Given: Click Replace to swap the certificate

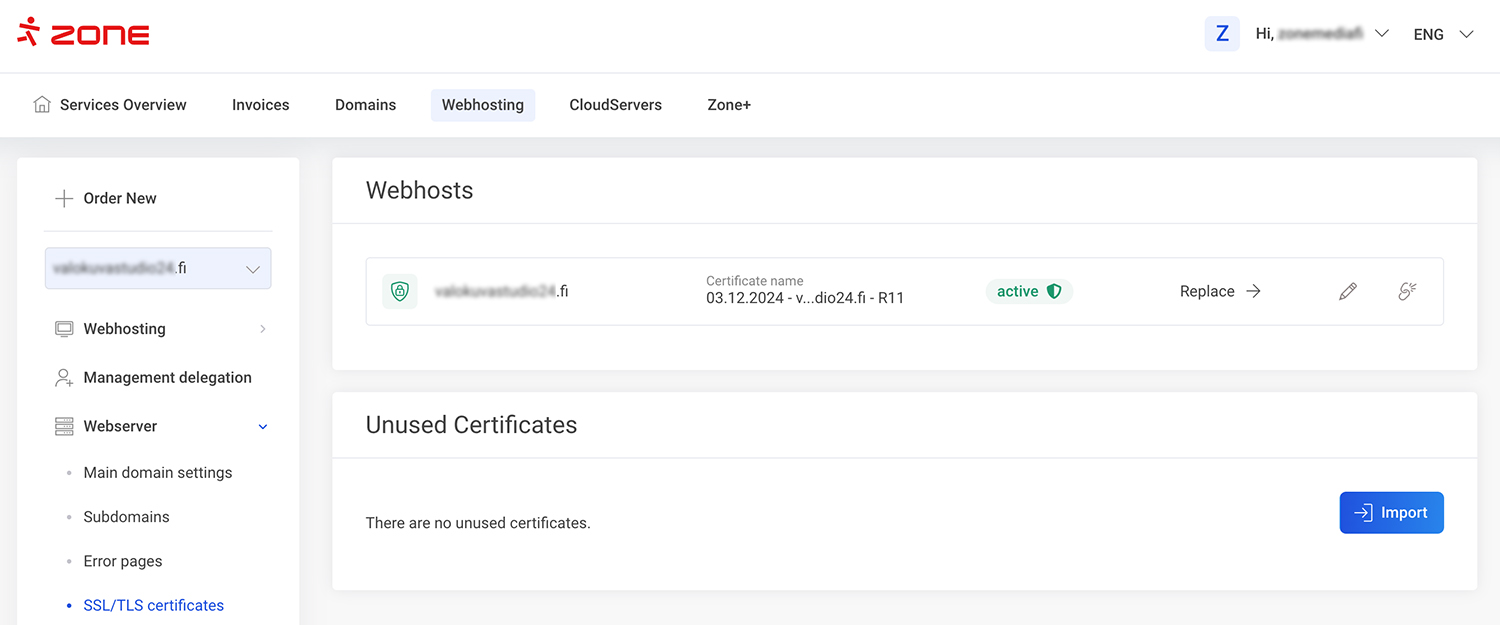Looking at the screenshot, I should 1220,292.
